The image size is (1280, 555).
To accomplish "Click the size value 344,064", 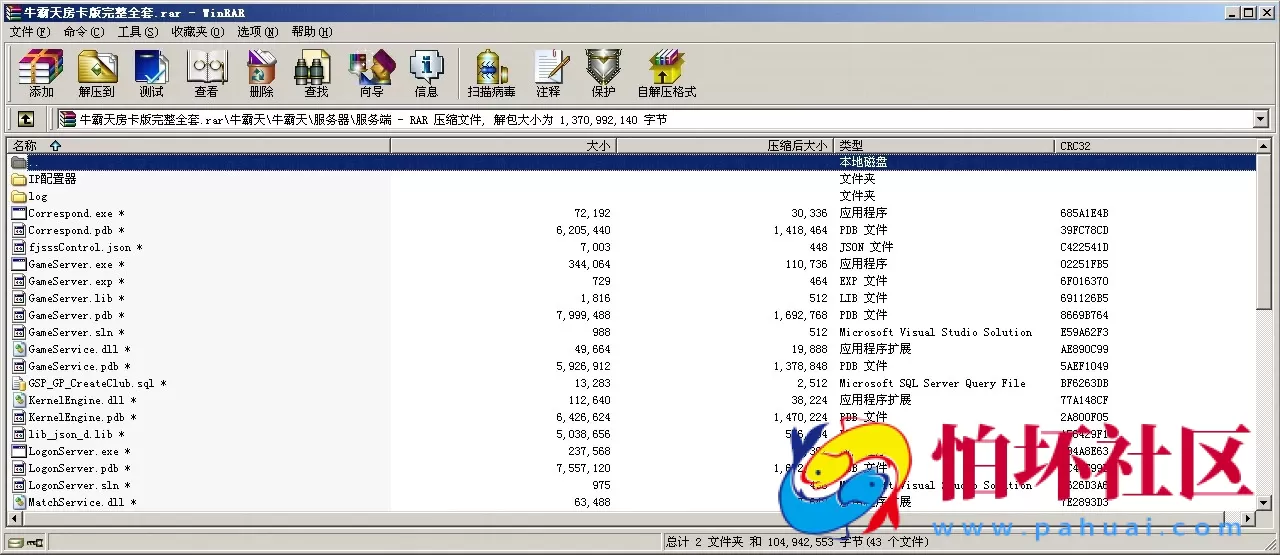I will (x=589, y=264).
